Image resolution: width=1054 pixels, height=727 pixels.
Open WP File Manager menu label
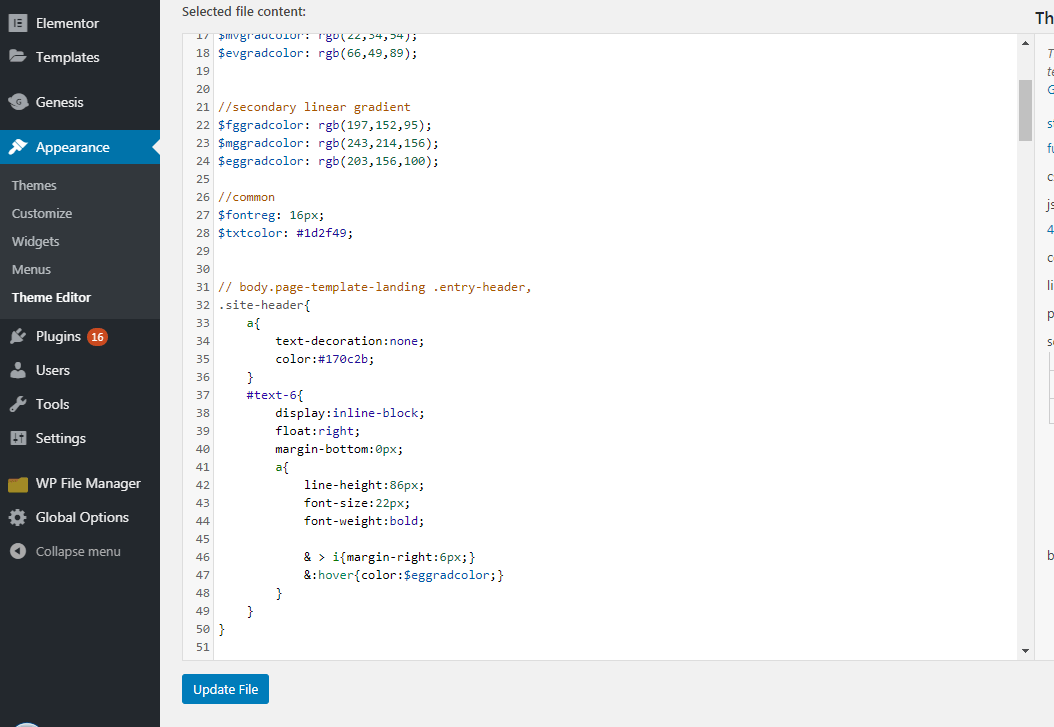[x=88, y=483]
